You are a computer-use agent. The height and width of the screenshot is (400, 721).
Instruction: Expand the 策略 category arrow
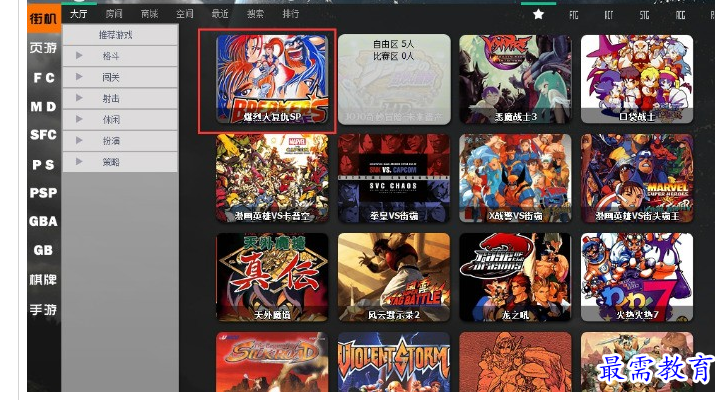coord(79,161)
